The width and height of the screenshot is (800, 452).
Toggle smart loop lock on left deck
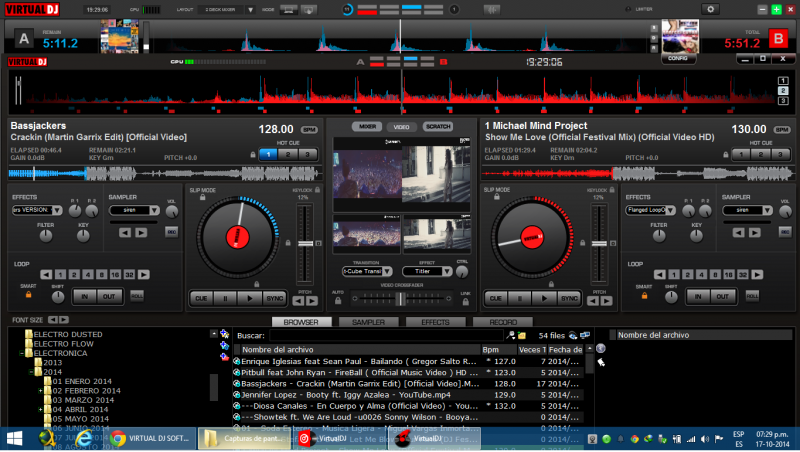click(28, 294)
